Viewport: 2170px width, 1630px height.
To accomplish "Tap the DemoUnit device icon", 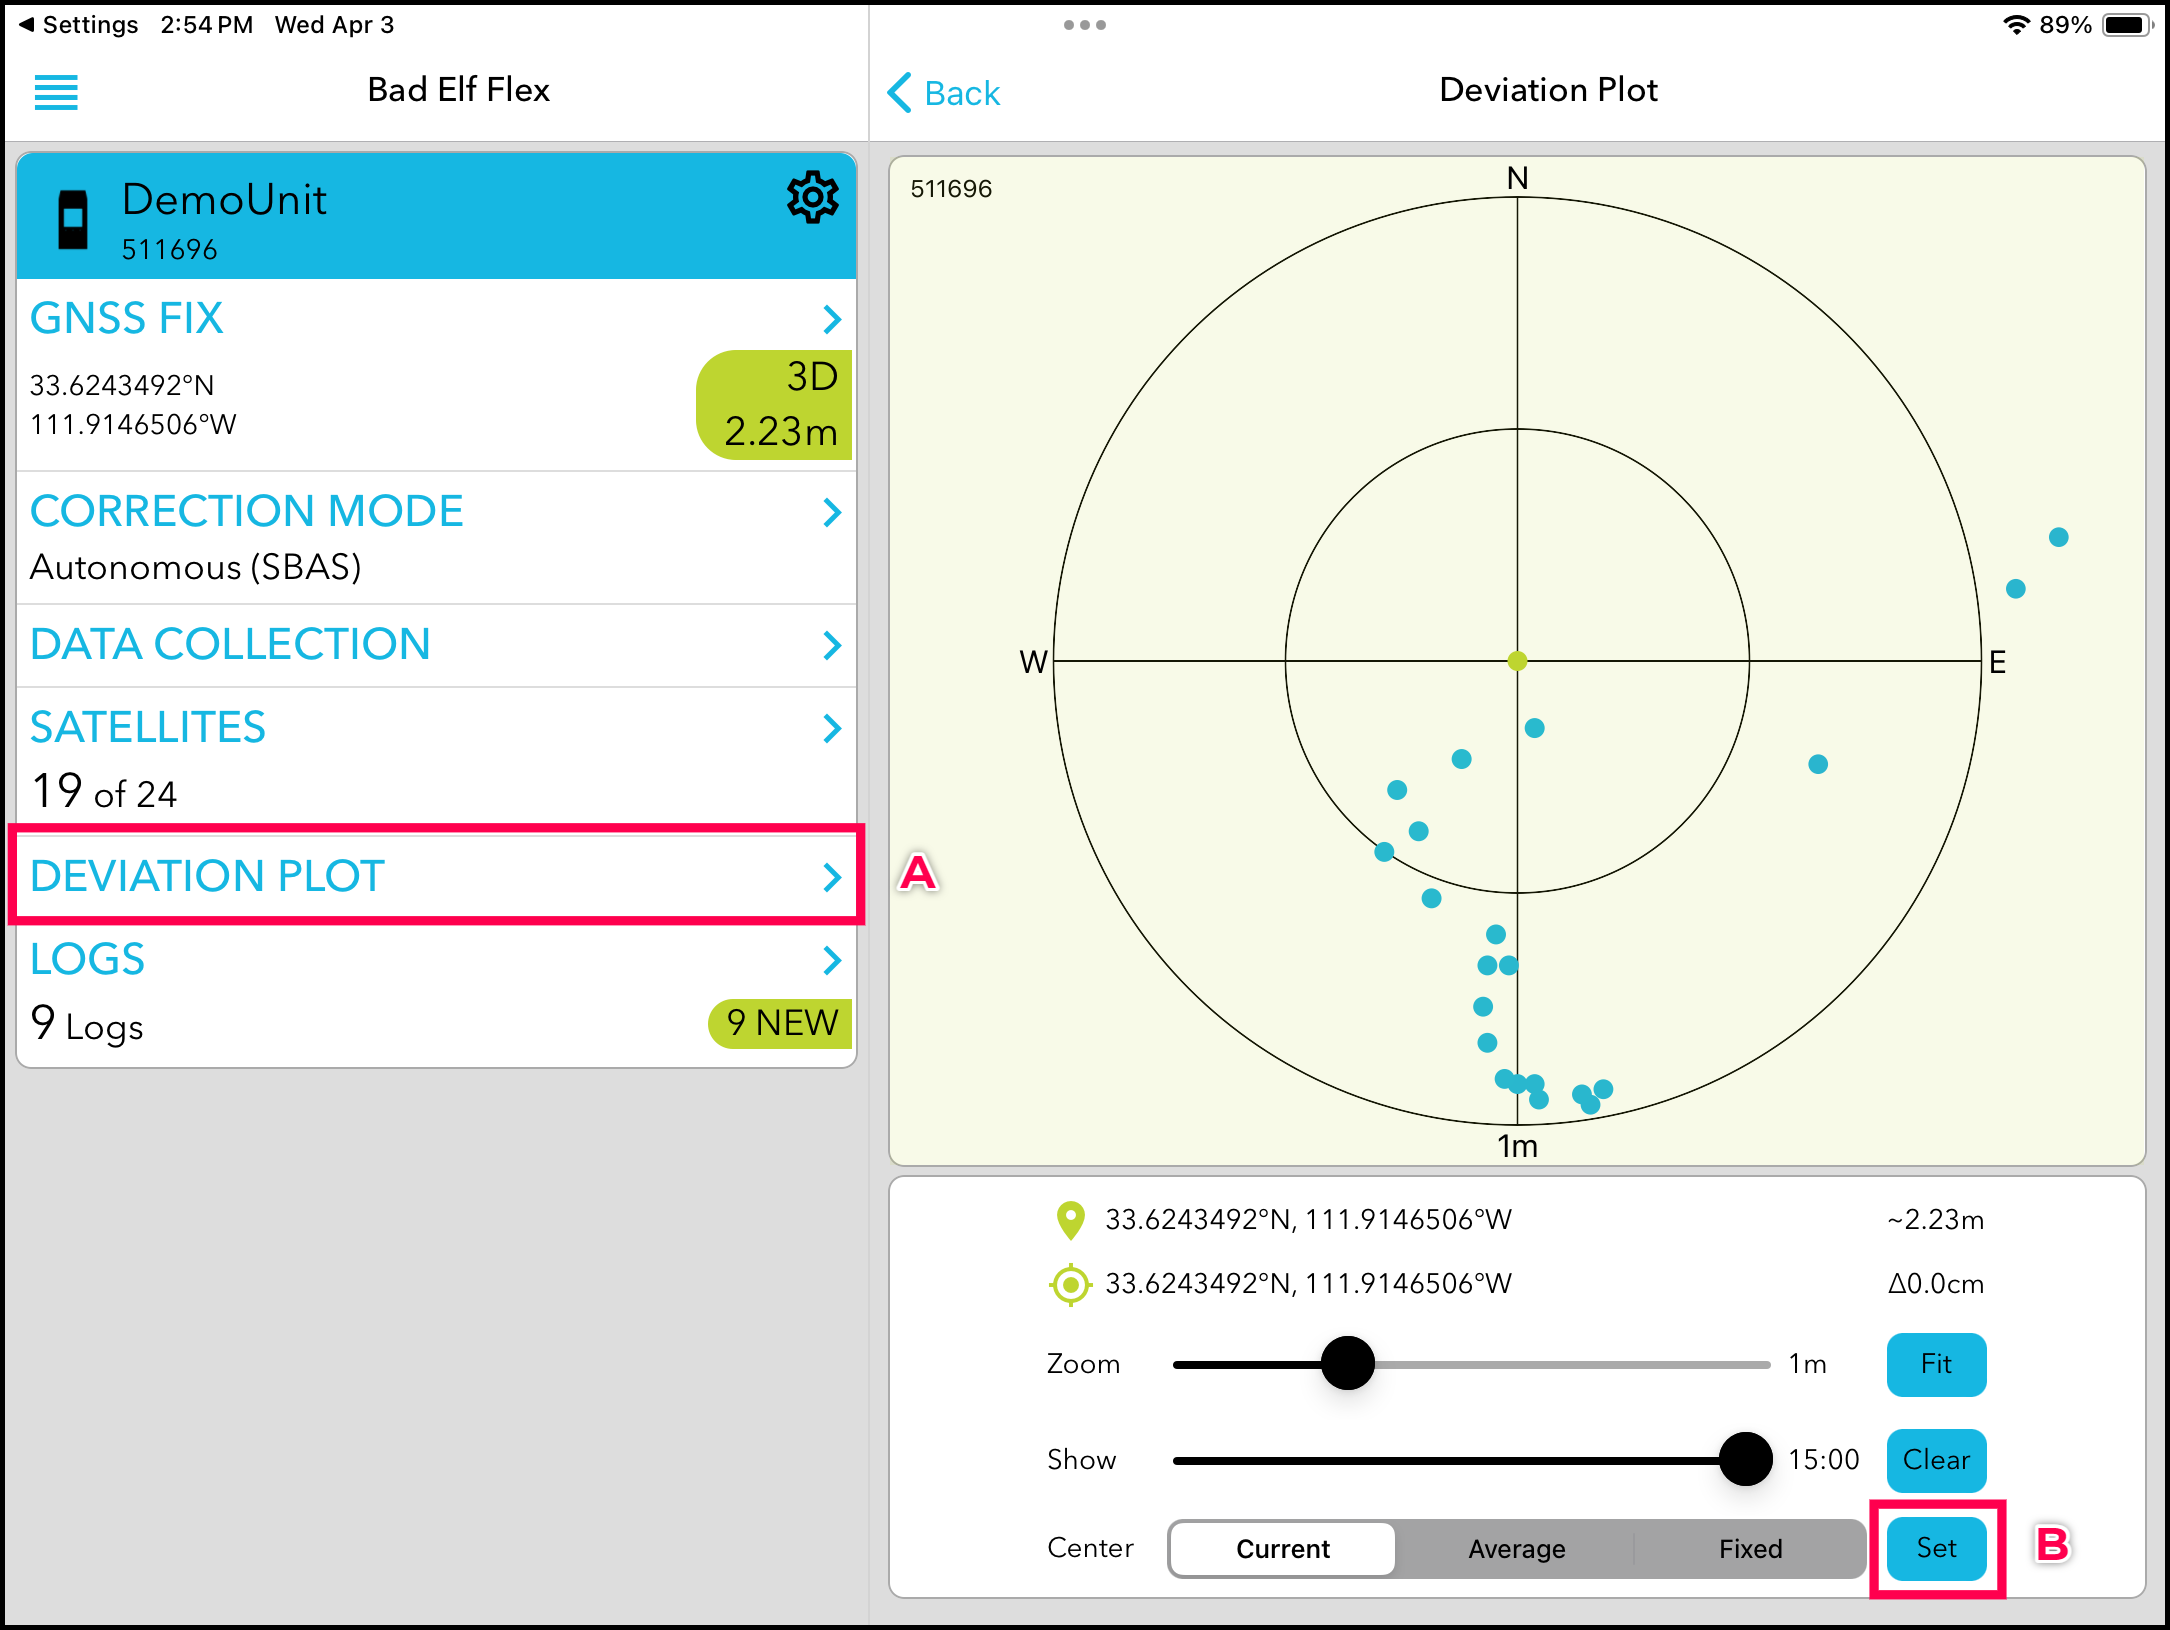I will click(x=73, y=218).
